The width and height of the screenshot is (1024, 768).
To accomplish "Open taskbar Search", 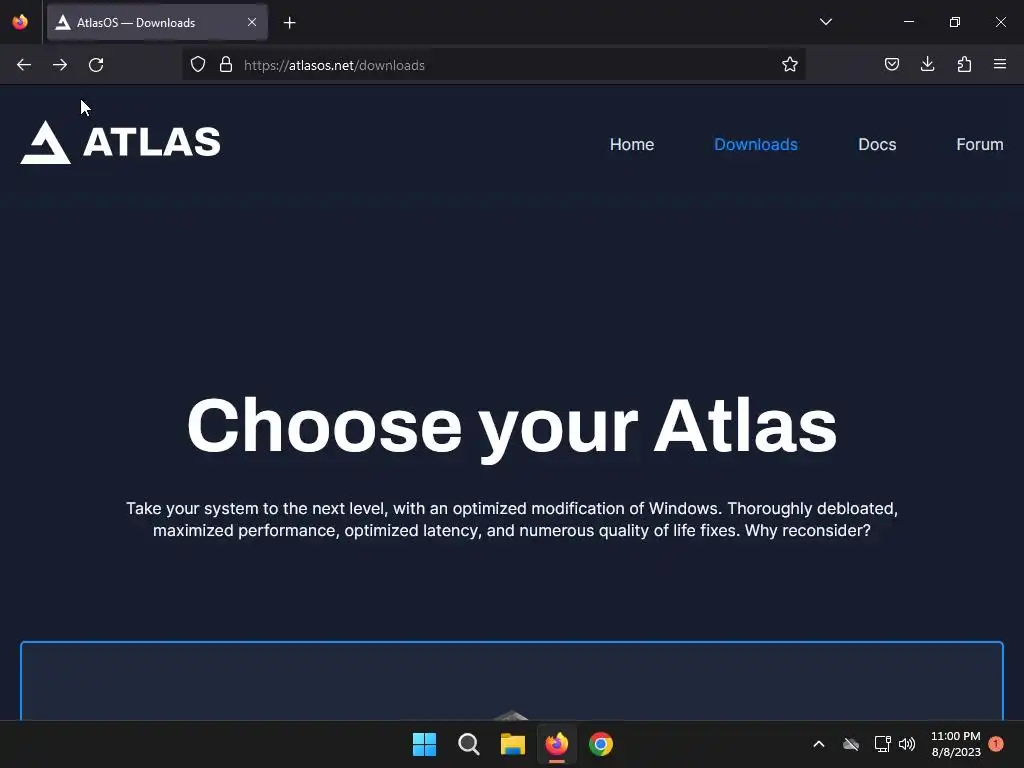I will [x=468, y=744].
